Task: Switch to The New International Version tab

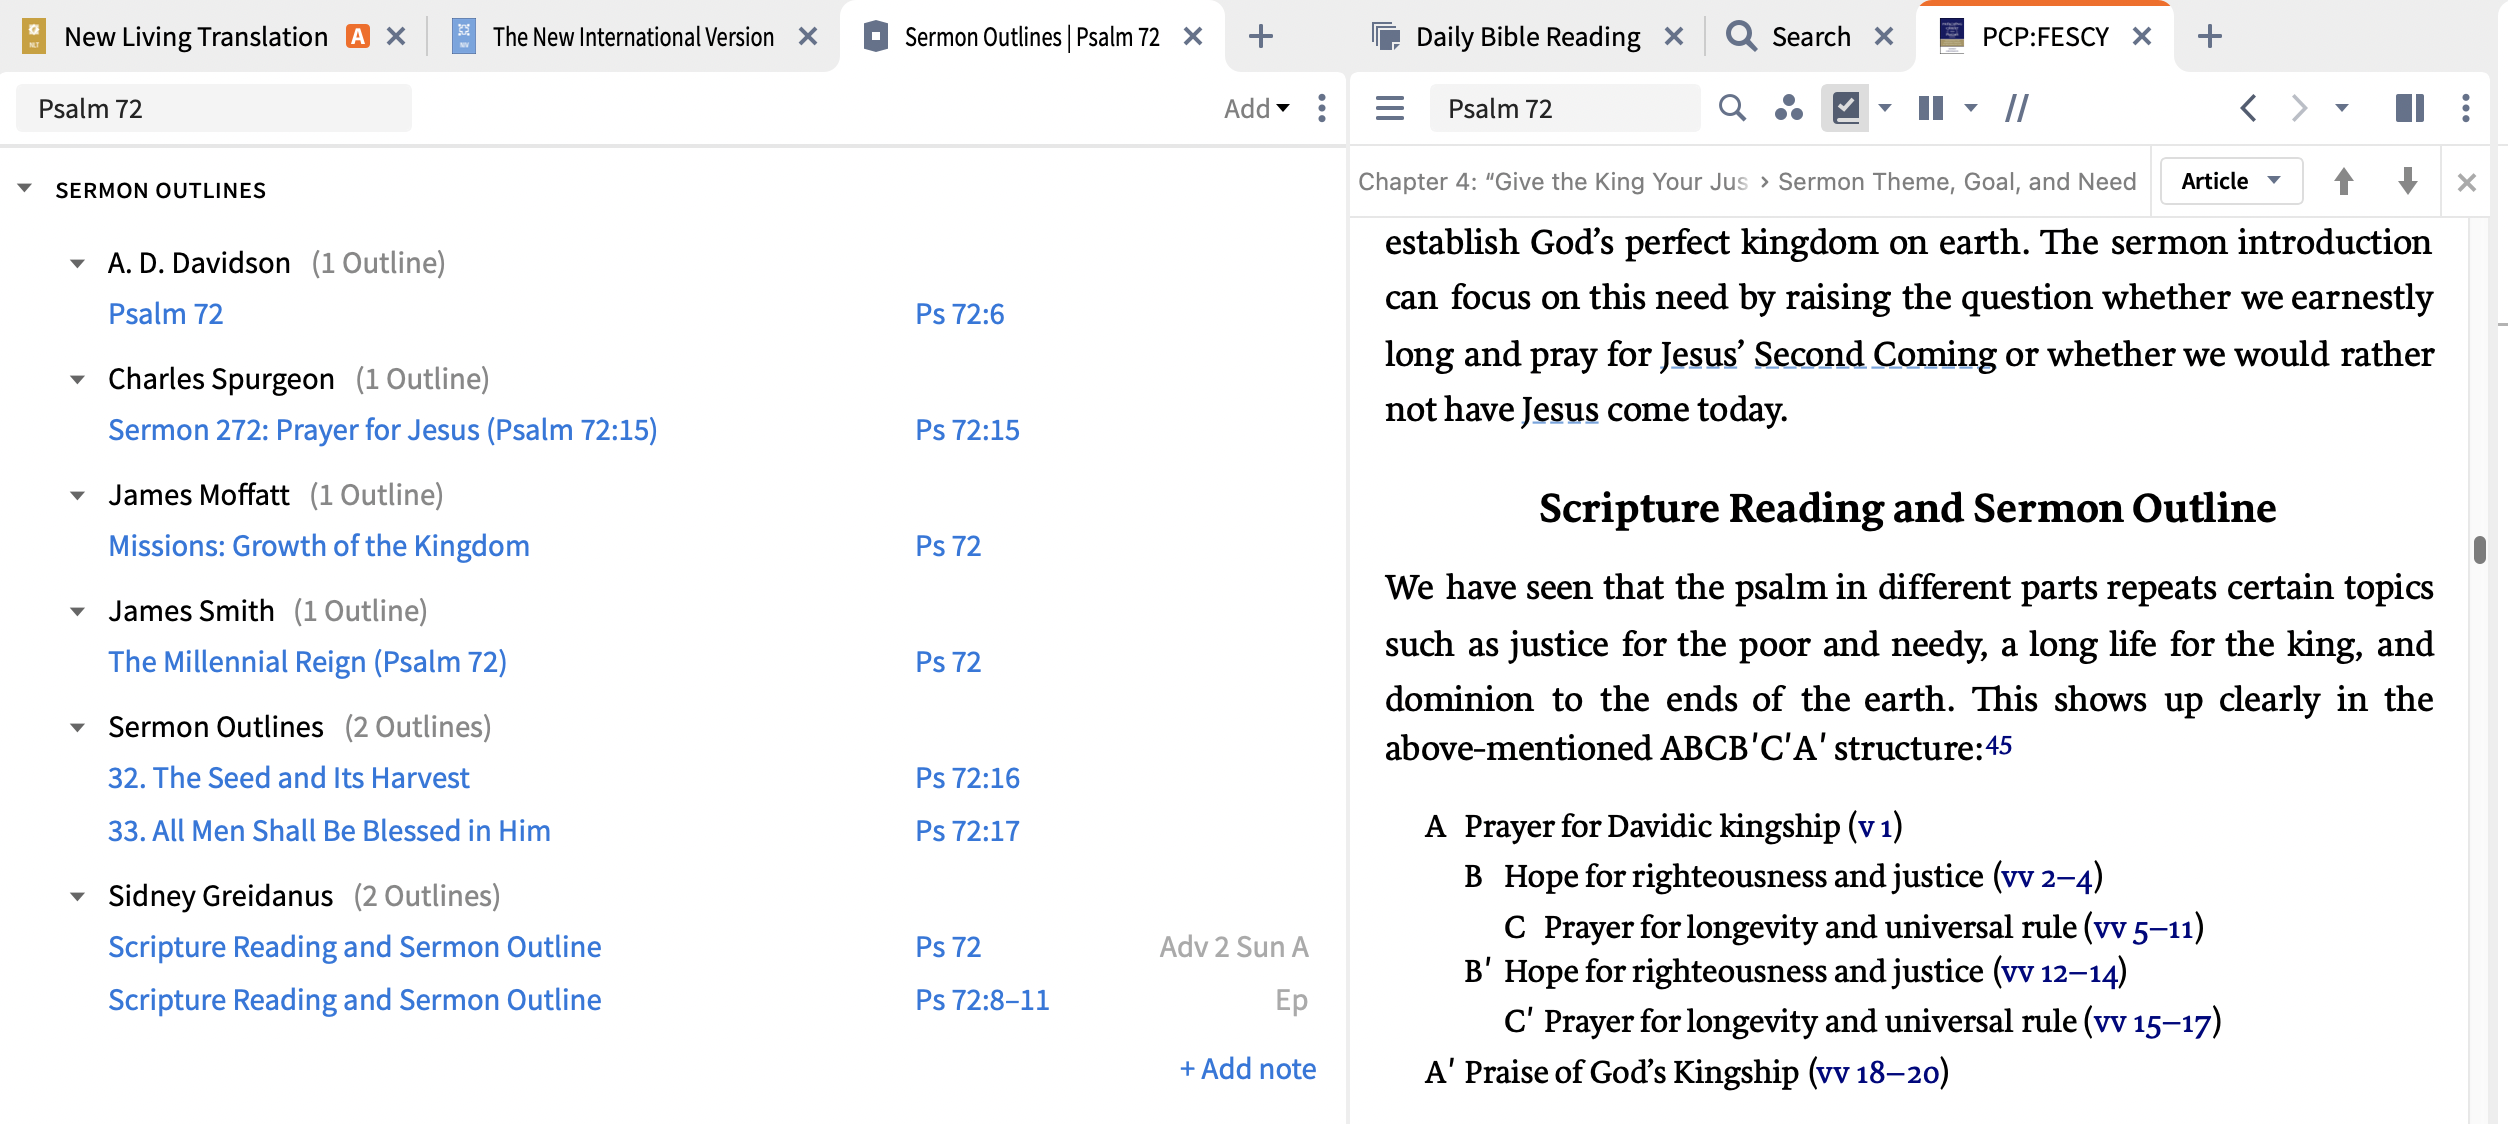Action: tap(632, 37)
